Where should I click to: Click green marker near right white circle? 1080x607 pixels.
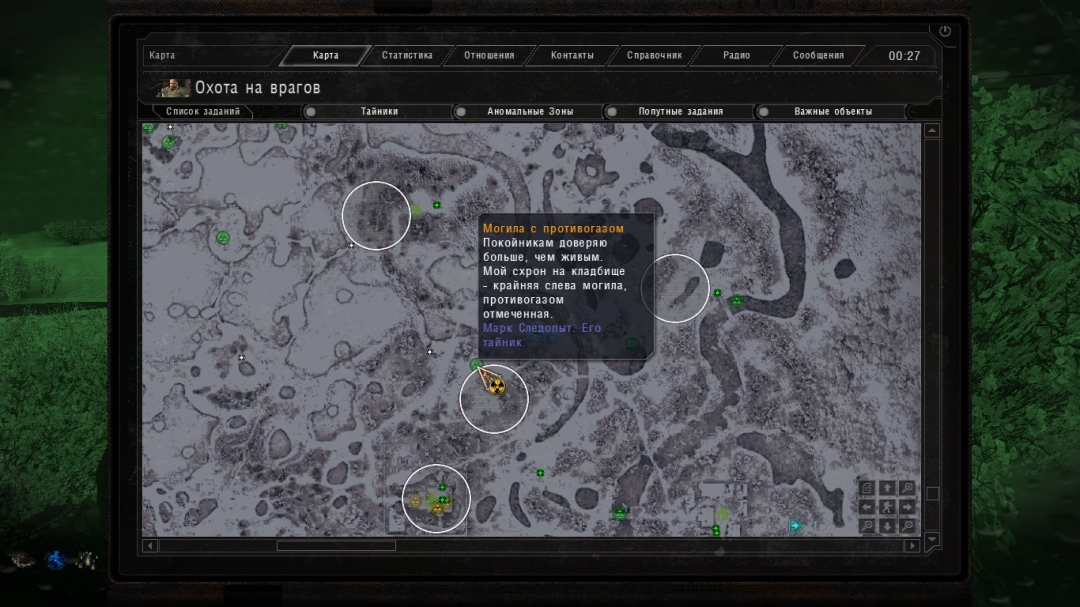pyautogui.click(x=717, y=293)
